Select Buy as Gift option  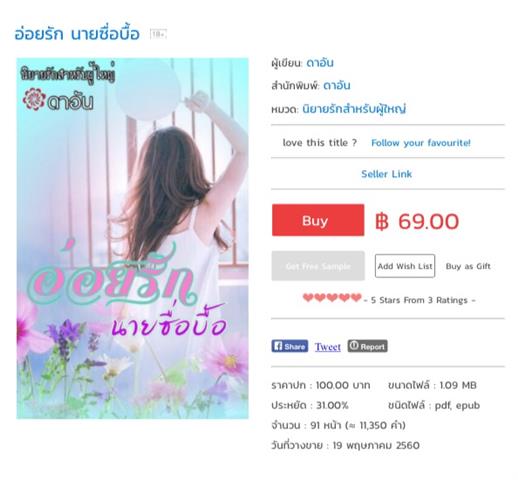click(468, 266)
